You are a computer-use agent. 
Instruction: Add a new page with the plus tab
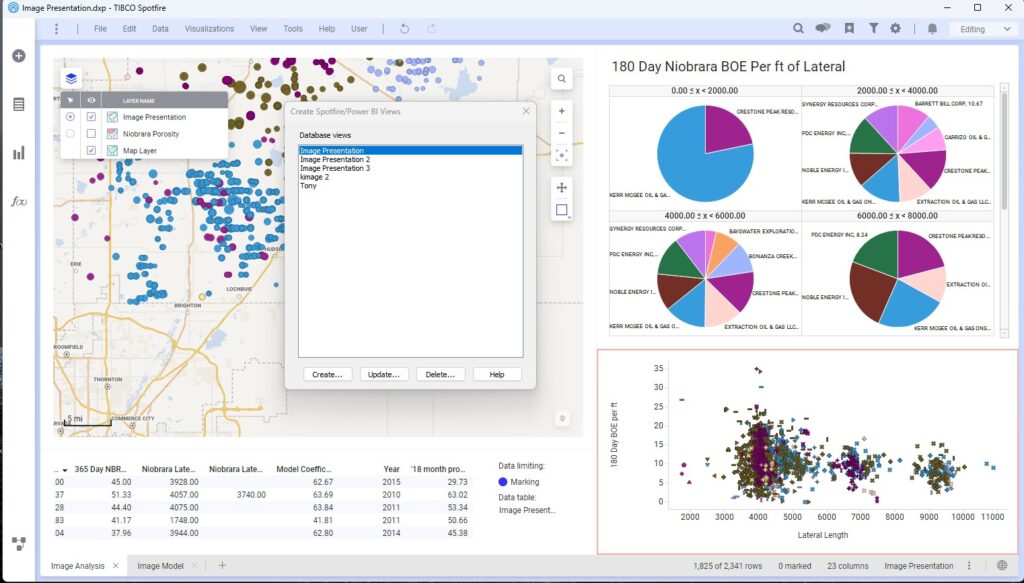pos(222,565)
